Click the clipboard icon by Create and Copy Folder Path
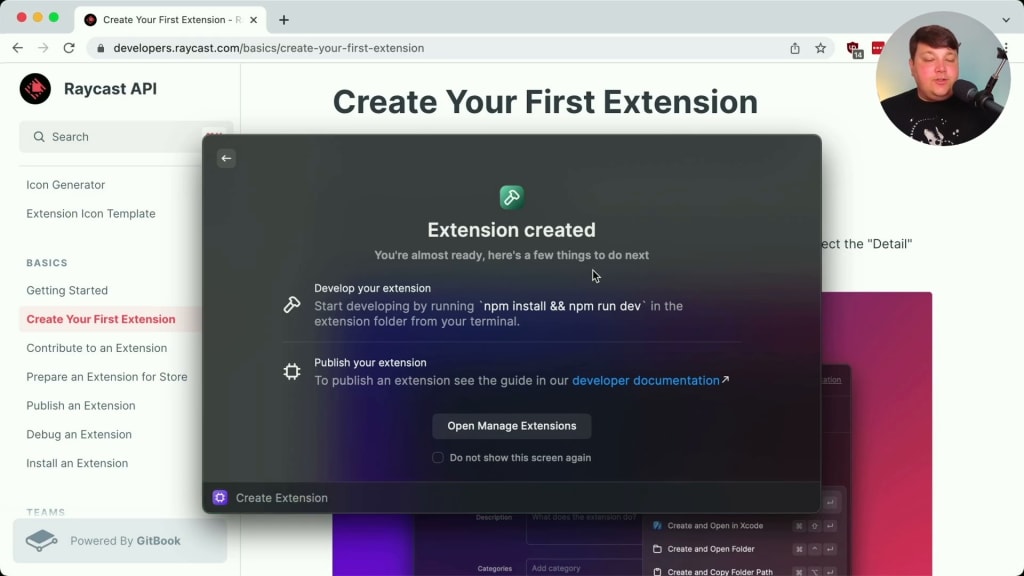Viewport: 1024px width, 576px height. click(x=657, y=571)
